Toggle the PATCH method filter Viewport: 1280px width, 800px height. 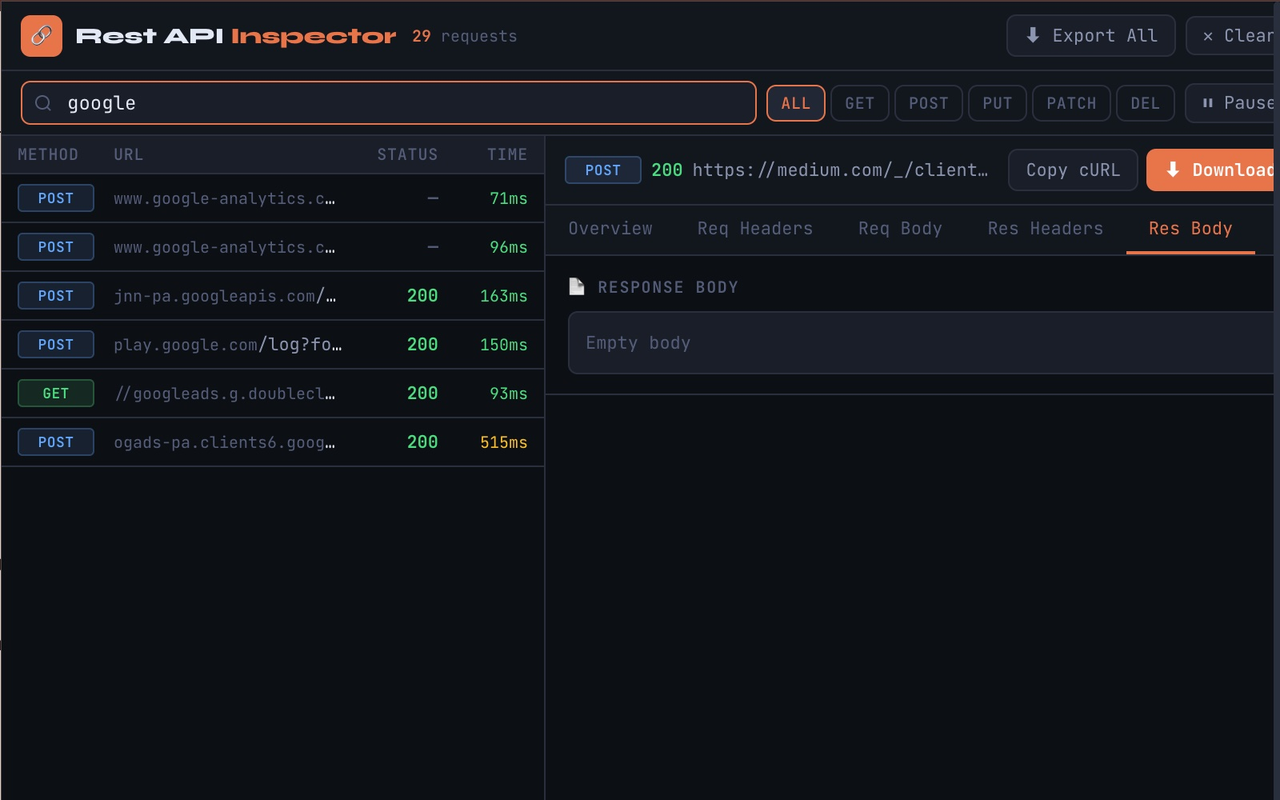(x=1071, y=103)
